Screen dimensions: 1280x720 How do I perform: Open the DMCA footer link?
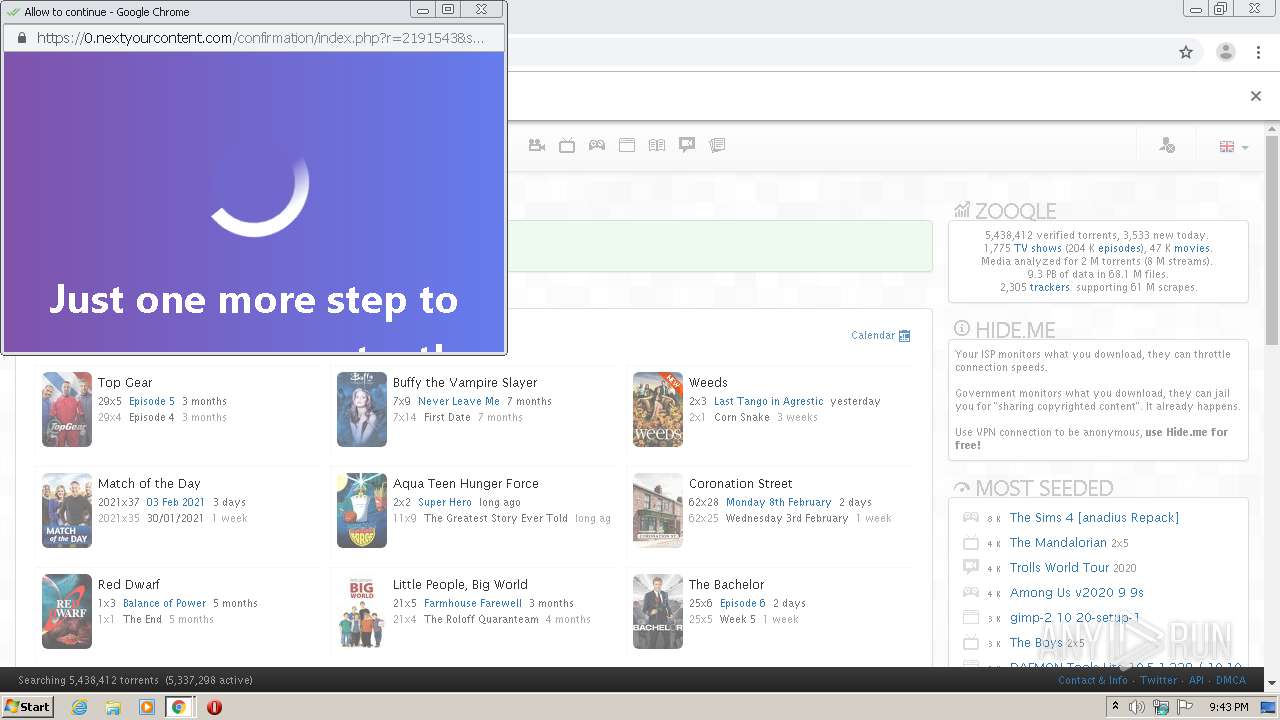(1231, 680)
